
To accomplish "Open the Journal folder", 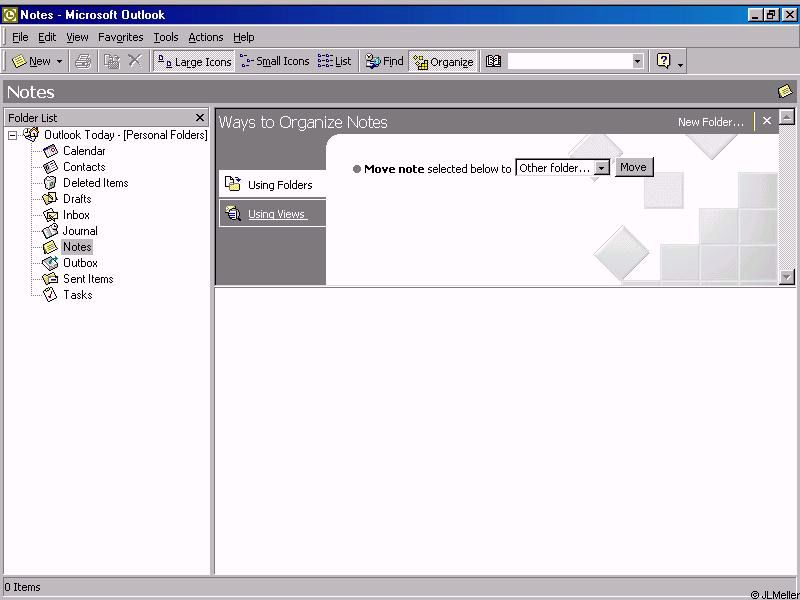I will coord(80,231).
